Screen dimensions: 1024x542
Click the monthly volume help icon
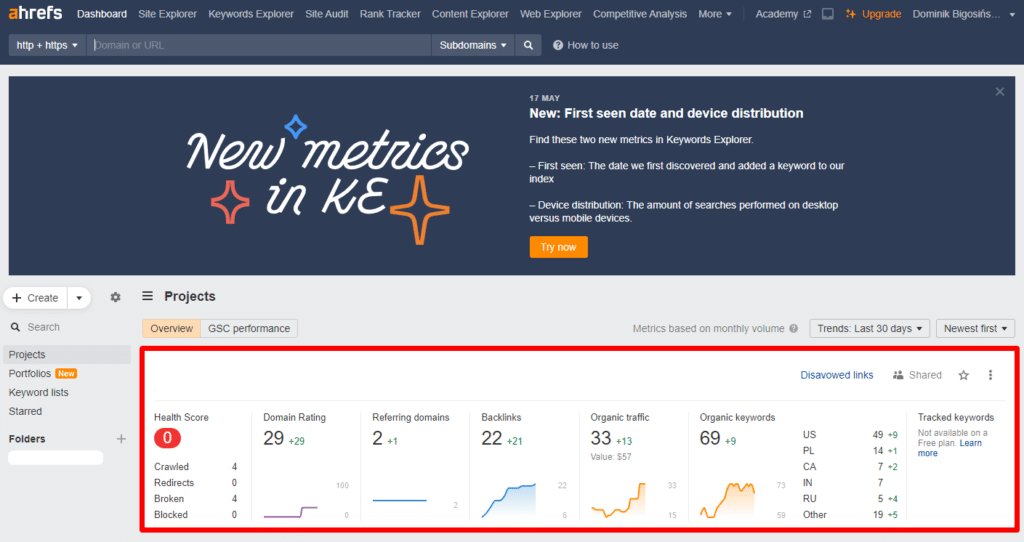point(793,328)
